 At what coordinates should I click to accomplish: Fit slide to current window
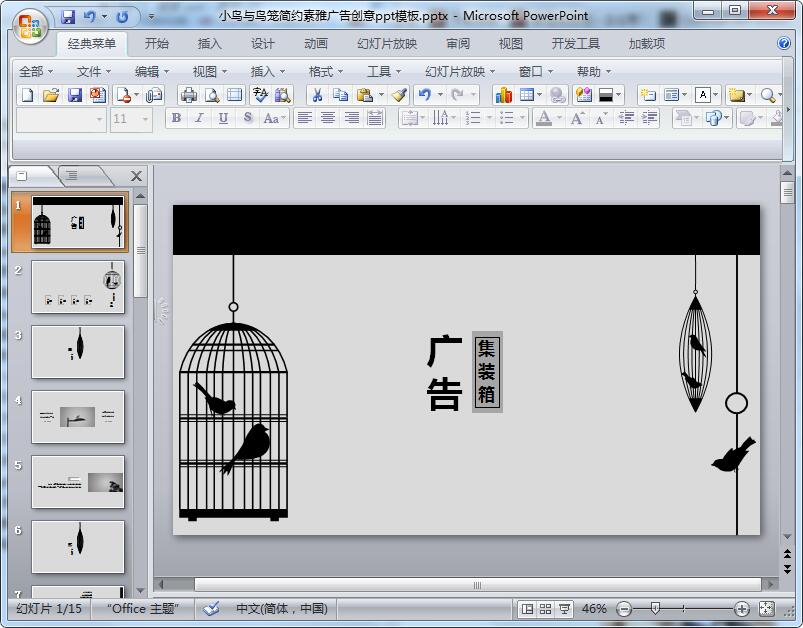tap(766, 609)
